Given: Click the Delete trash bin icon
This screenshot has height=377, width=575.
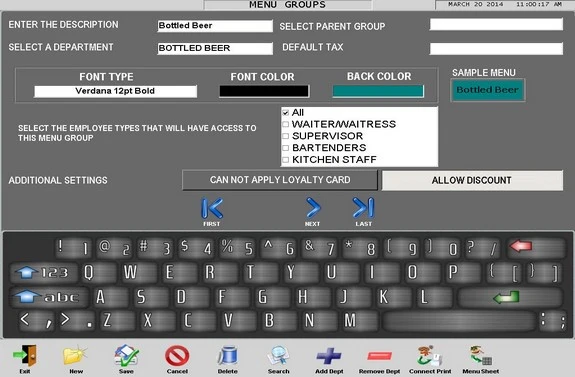Looking at the screenshot, I should (227, 356).
